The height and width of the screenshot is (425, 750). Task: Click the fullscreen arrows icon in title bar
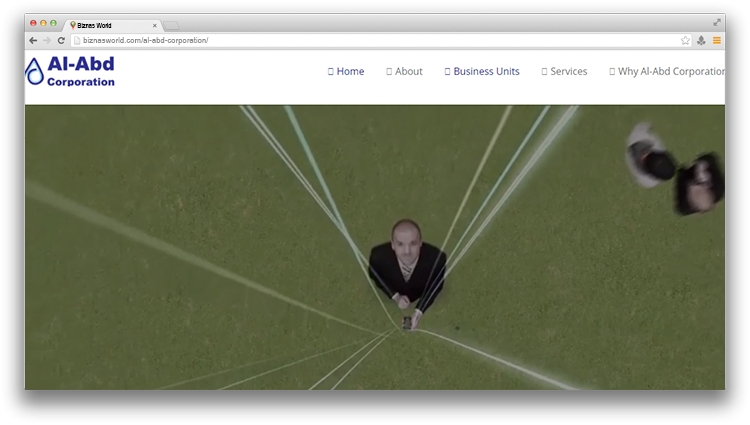point(717,22)
